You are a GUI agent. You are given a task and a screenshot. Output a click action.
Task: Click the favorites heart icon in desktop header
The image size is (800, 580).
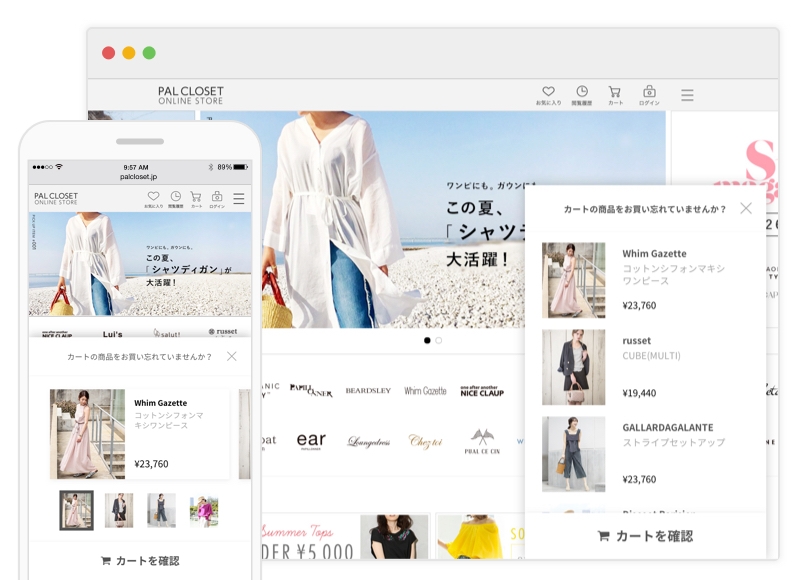(x=548, y=92)
